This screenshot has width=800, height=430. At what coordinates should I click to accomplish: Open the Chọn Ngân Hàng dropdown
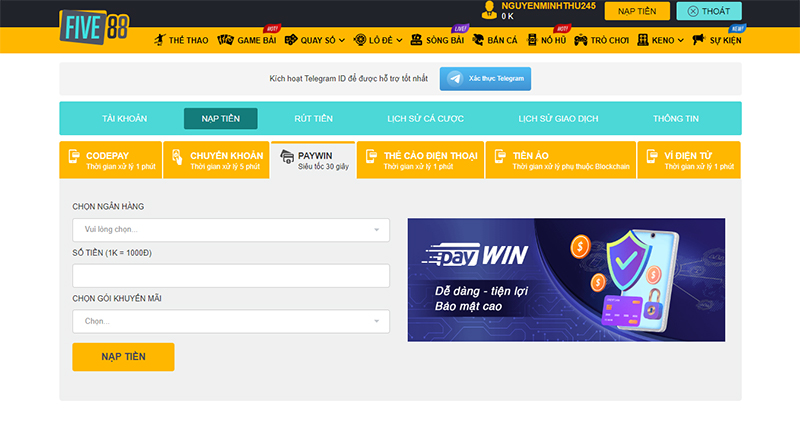coord(231,230)
